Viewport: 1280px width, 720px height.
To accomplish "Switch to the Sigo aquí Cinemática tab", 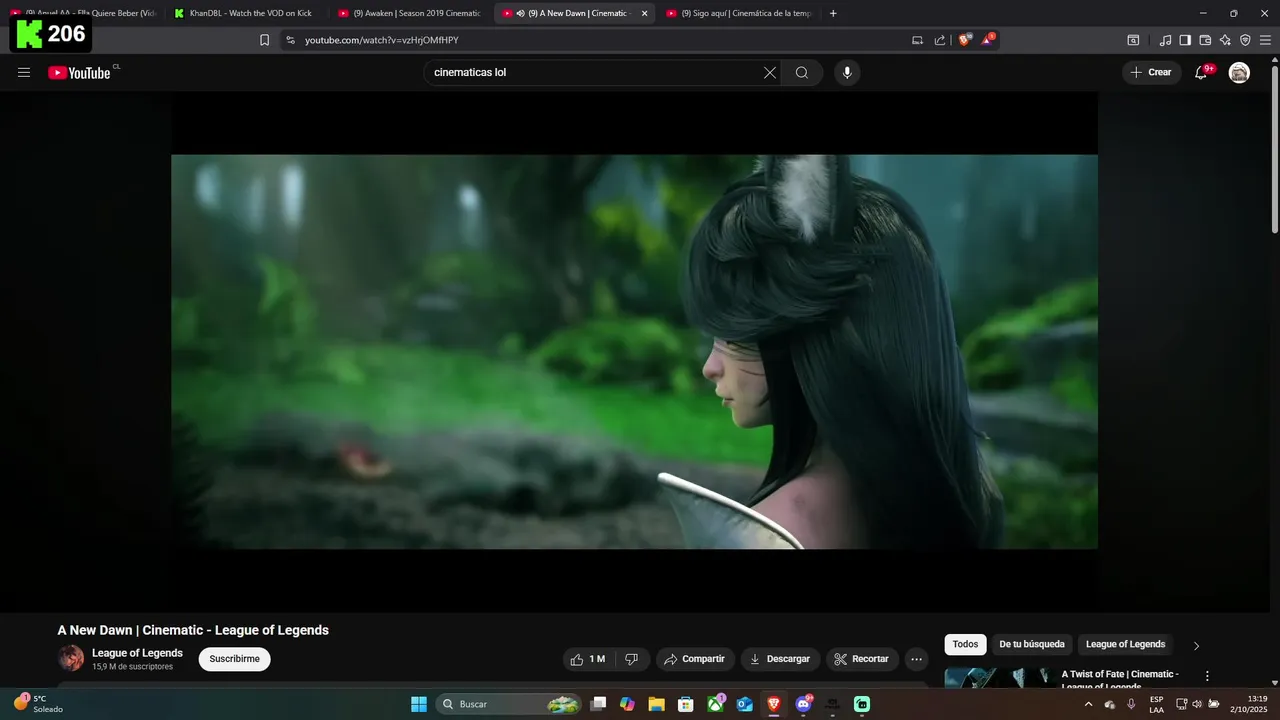I will coord(739,13).
